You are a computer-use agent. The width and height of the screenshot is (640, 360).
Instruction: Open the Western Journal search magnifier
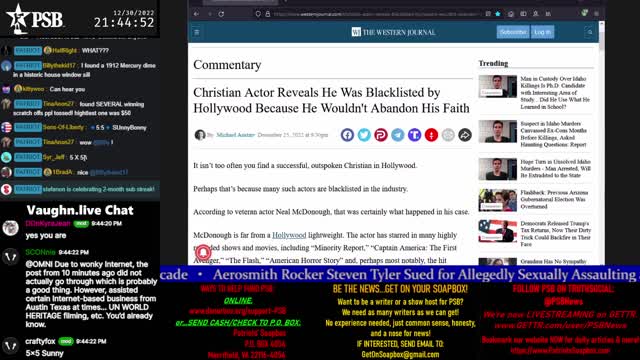pos(590,32)
